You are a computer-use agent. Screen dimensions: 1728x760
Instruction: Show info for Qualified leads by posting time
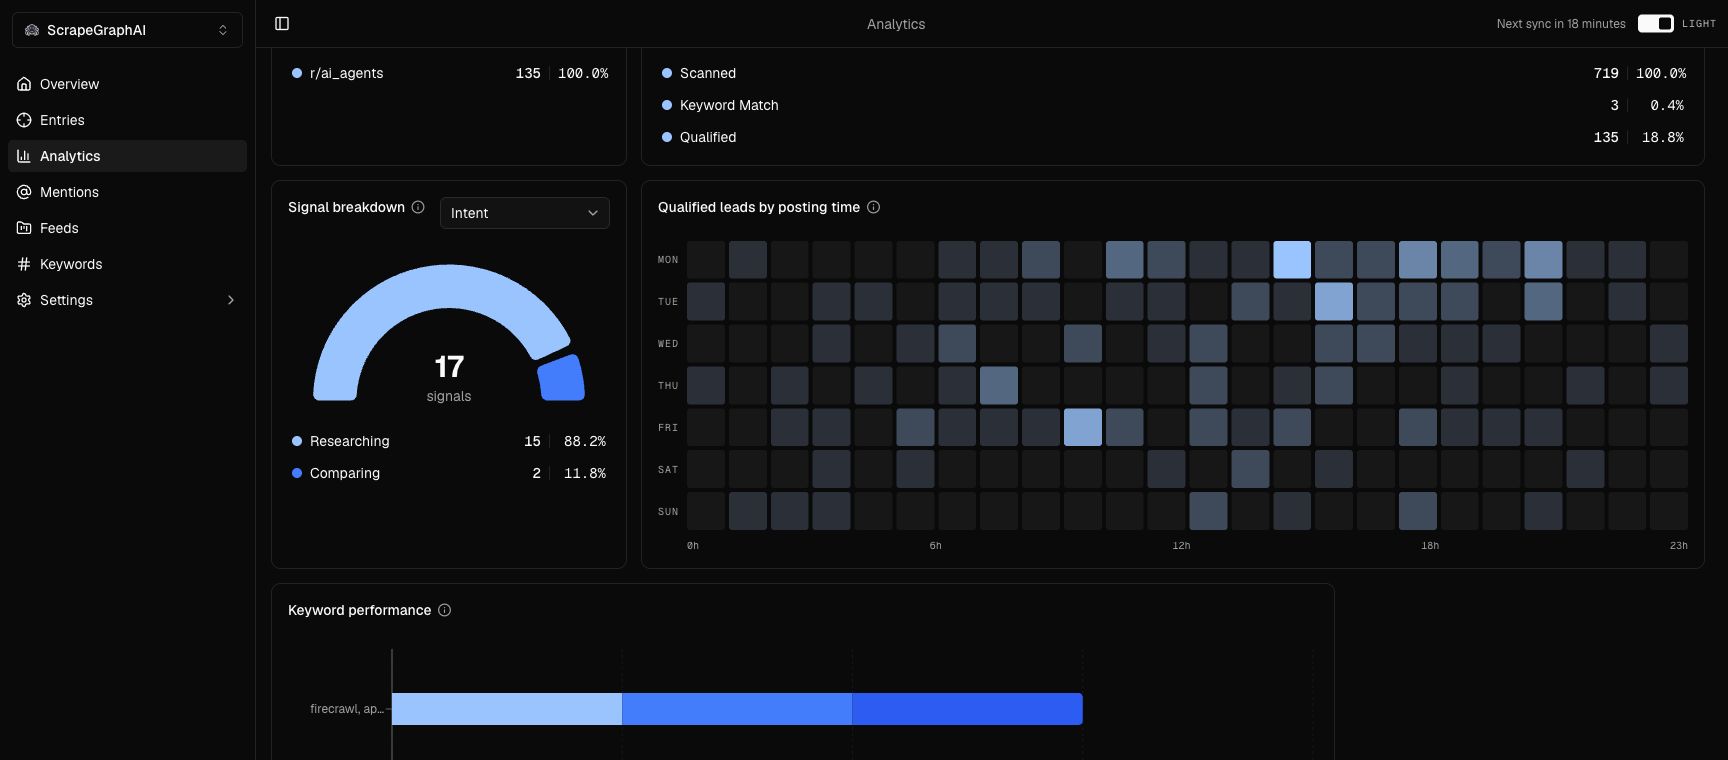[873, 207]
